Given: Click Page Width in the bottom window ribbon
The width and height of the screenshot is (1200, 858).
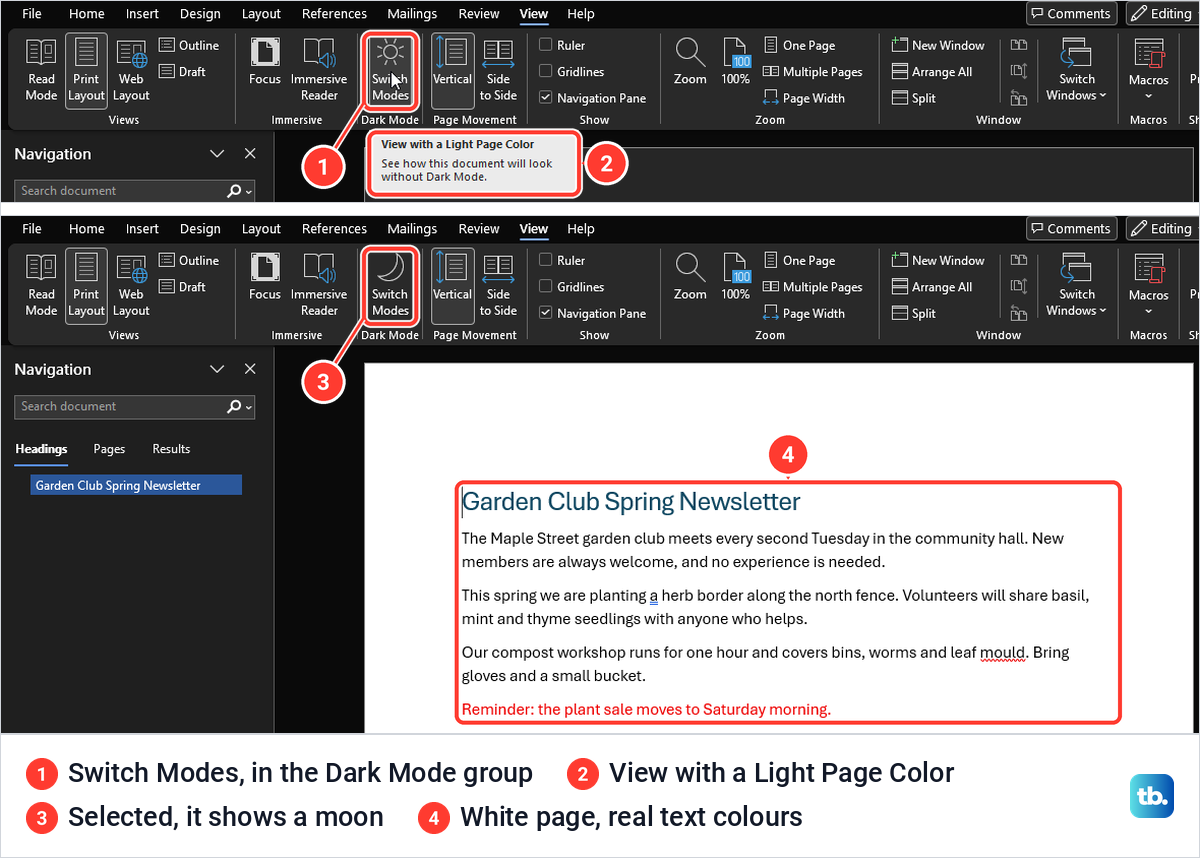Looking at the screenshot, I should (x=804, y=313).
